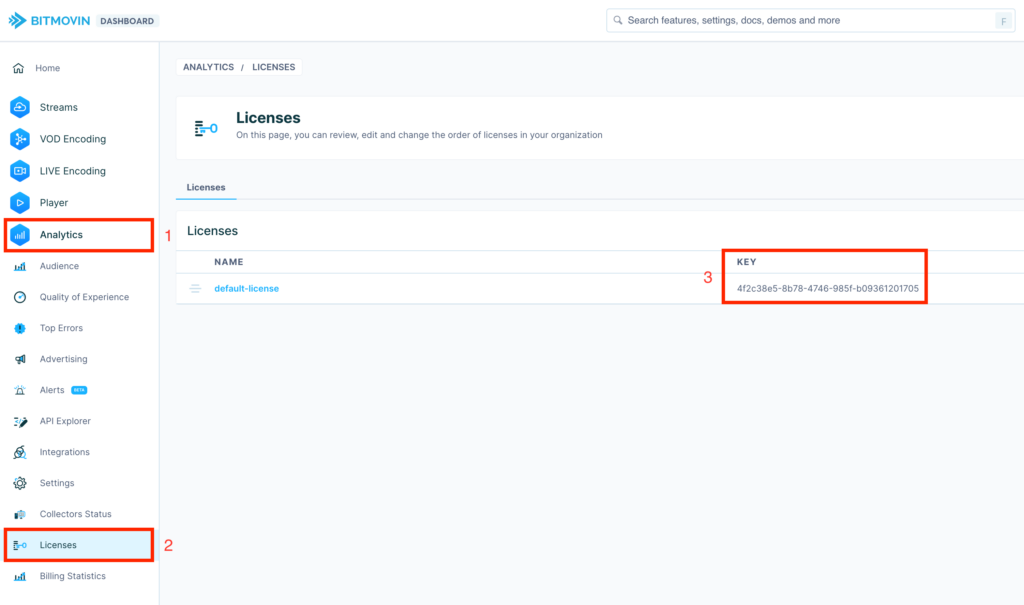Open the analytics Settings page
Screen dimensions: 1024x605
click(57, 483)
